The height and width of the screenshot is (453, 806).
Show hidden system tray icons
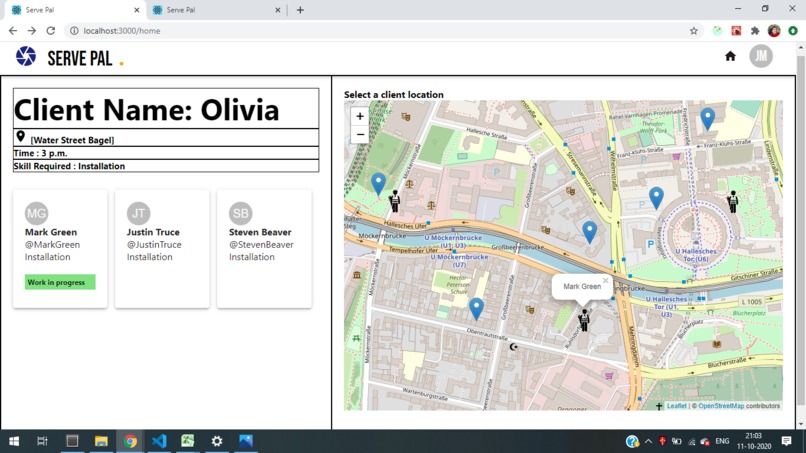[648, 441]
